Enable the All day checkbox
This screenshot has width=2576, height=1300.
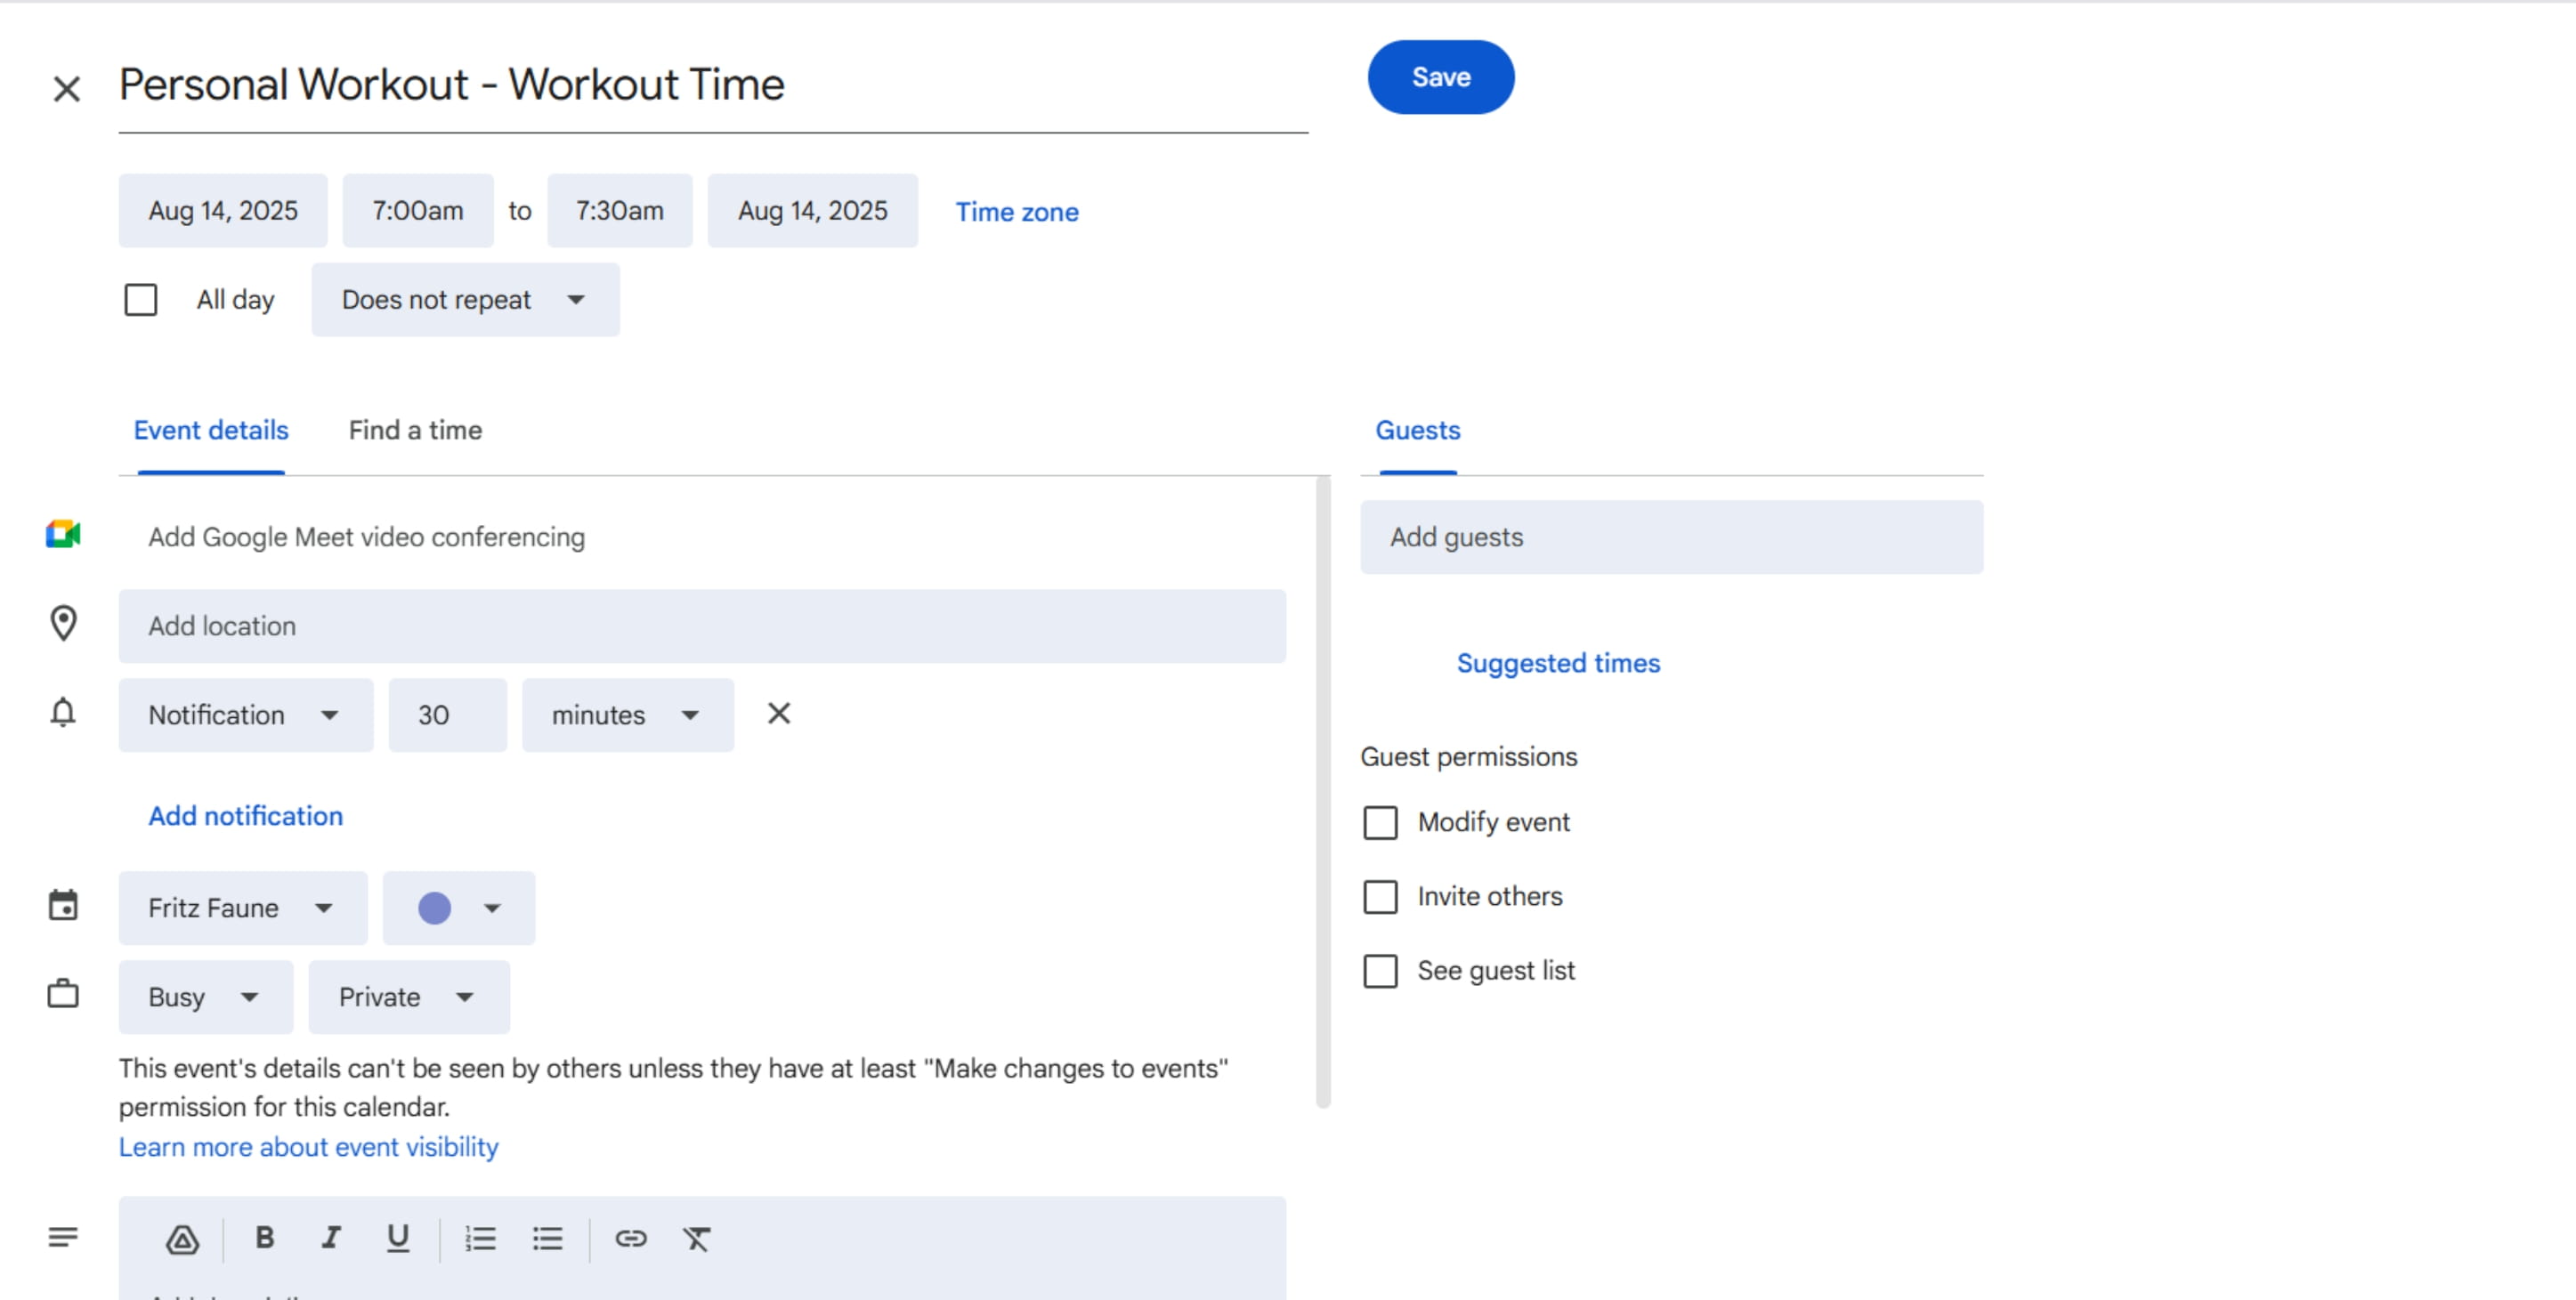point(141,300)
